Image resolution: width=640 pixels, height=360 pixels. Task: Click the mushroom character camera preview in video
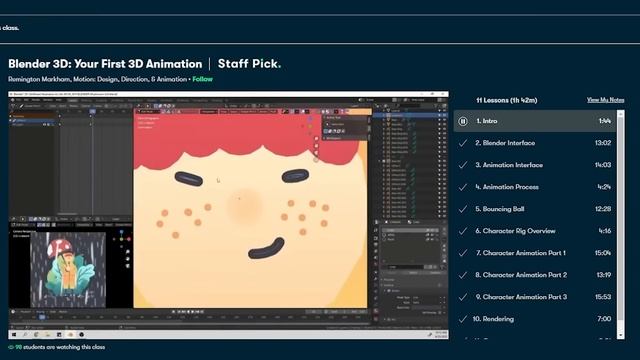click(x=68, y=270)
